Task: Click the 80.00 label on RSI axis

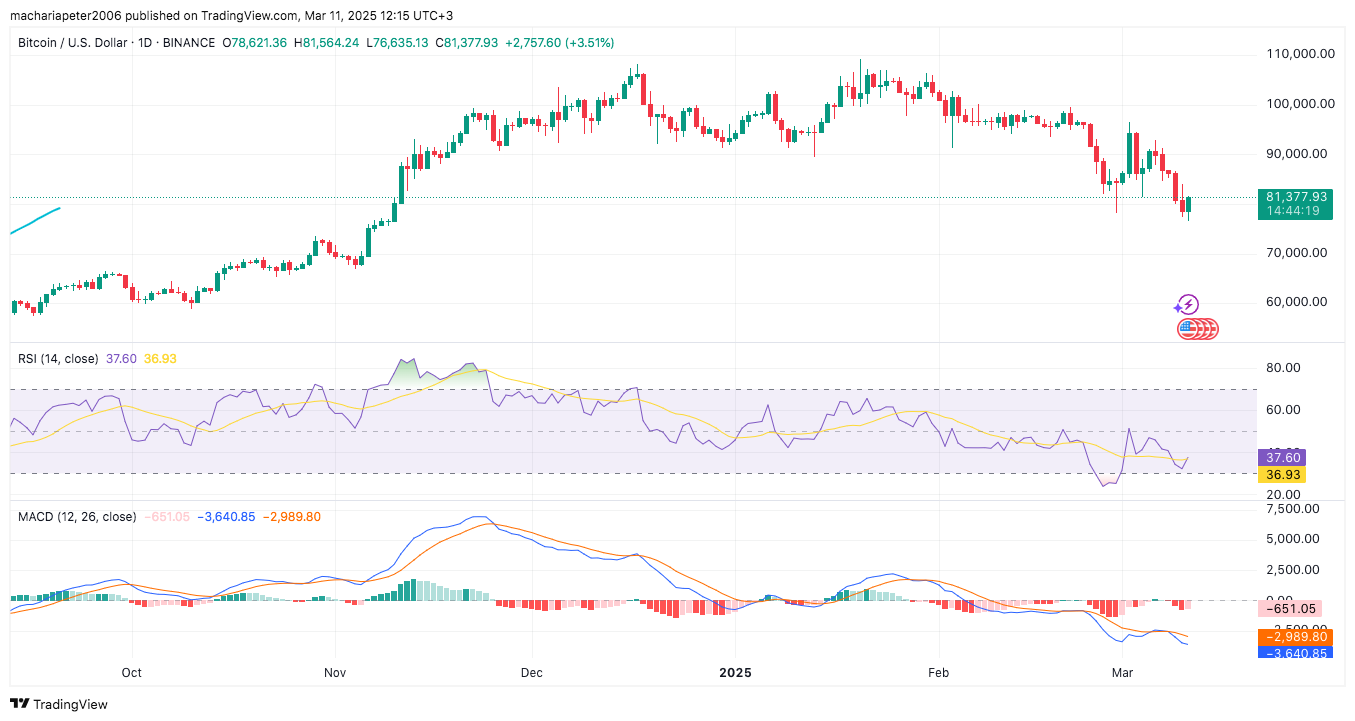Action: [x=1284, y=368]
